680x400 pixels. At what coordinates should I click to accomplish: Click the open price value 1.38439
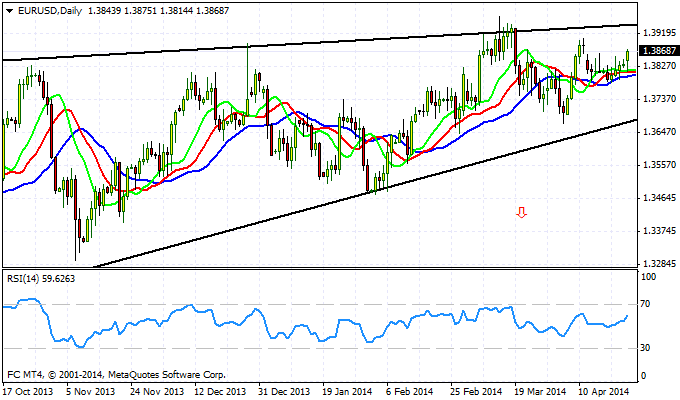(105, 11)
